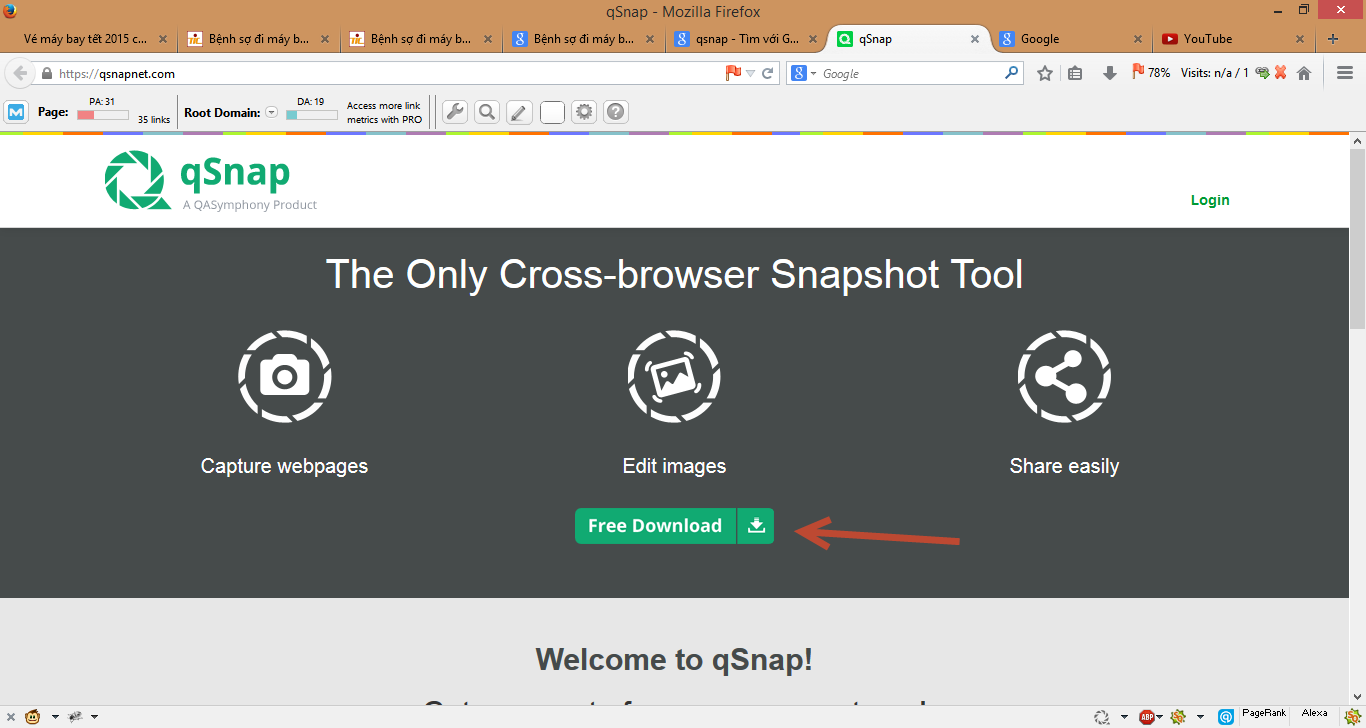Click the green link chain toolbar icon
The width and height of the screenshot is (1366, 728).
[x=1262, y=73]
